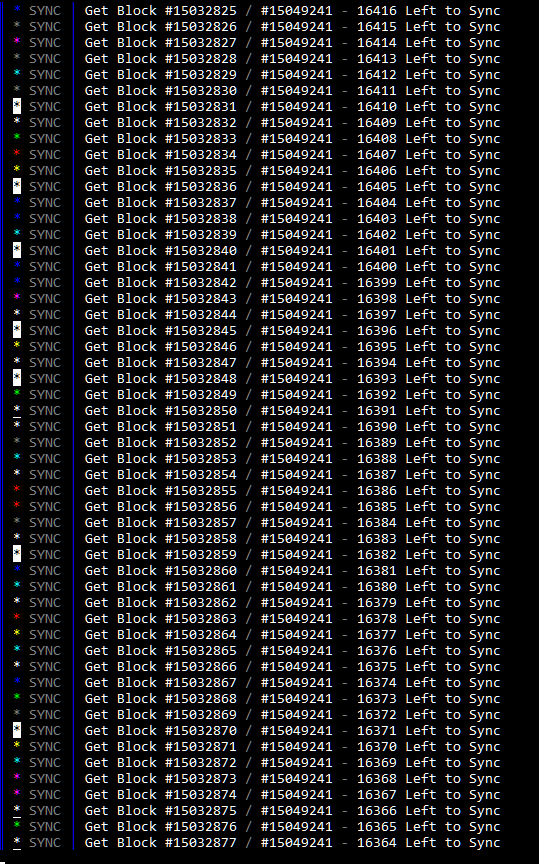This screenshot has width=539, height=864.
Task: Click the cyan asterisk on row #15032853
Action: 17,456
